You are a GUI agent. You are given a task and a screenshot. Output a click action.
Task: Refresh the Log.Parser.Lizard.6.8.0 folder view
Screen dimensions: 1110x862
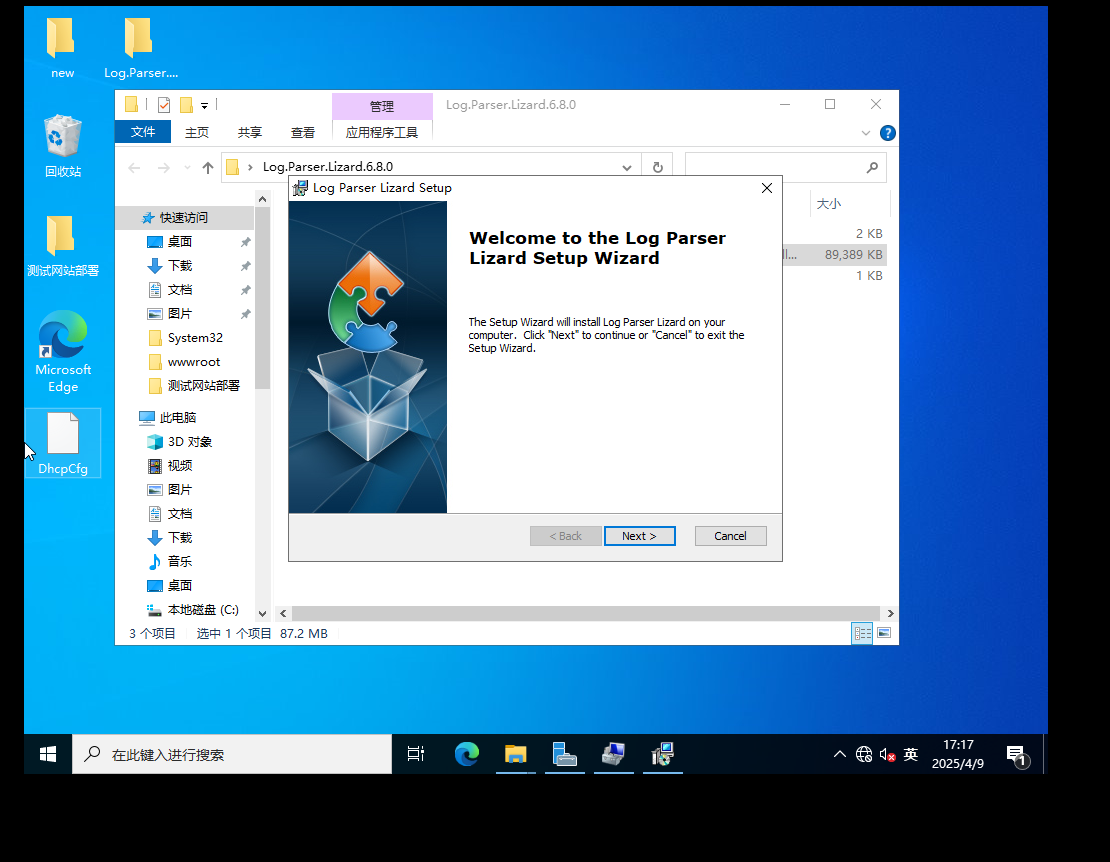(657, 167)
